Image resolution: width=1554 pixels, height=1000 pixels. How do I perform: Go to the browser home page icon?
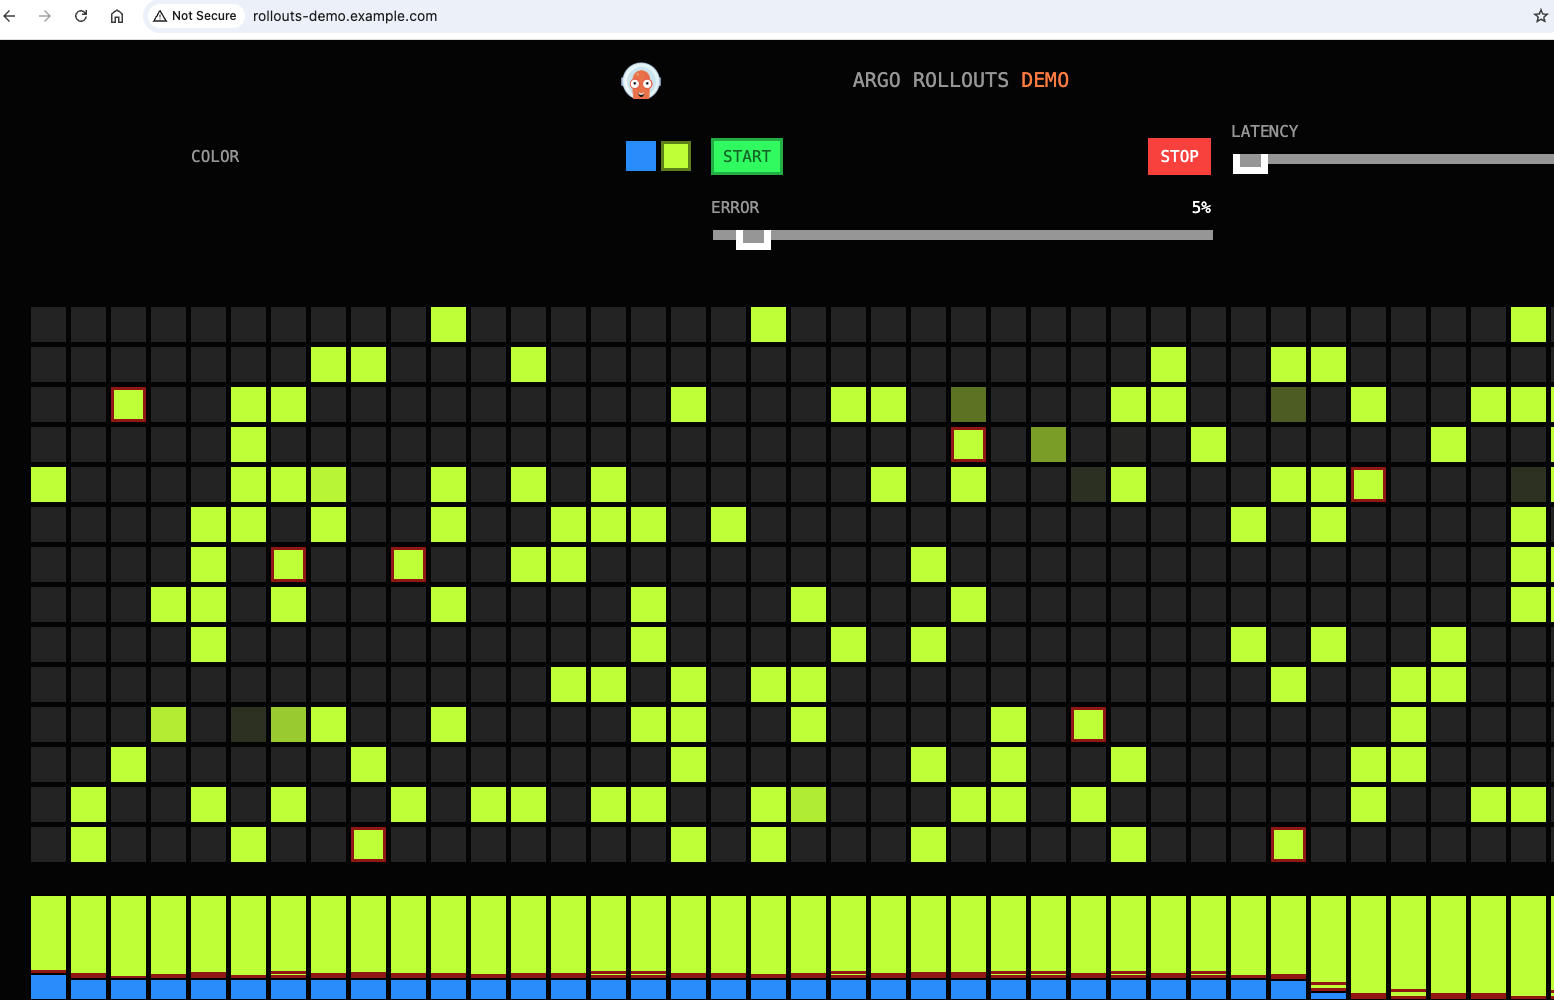[117, 16]
